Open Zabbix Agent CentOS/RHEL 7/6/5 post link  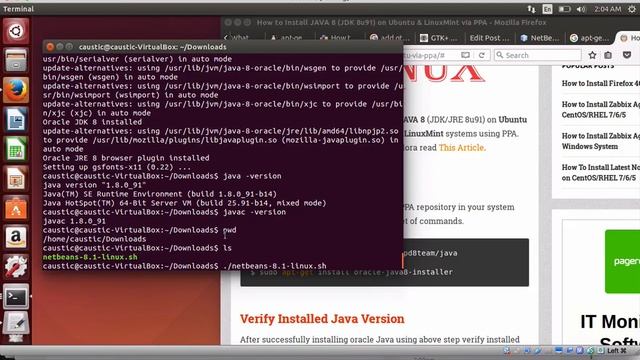tap(600, 109)
